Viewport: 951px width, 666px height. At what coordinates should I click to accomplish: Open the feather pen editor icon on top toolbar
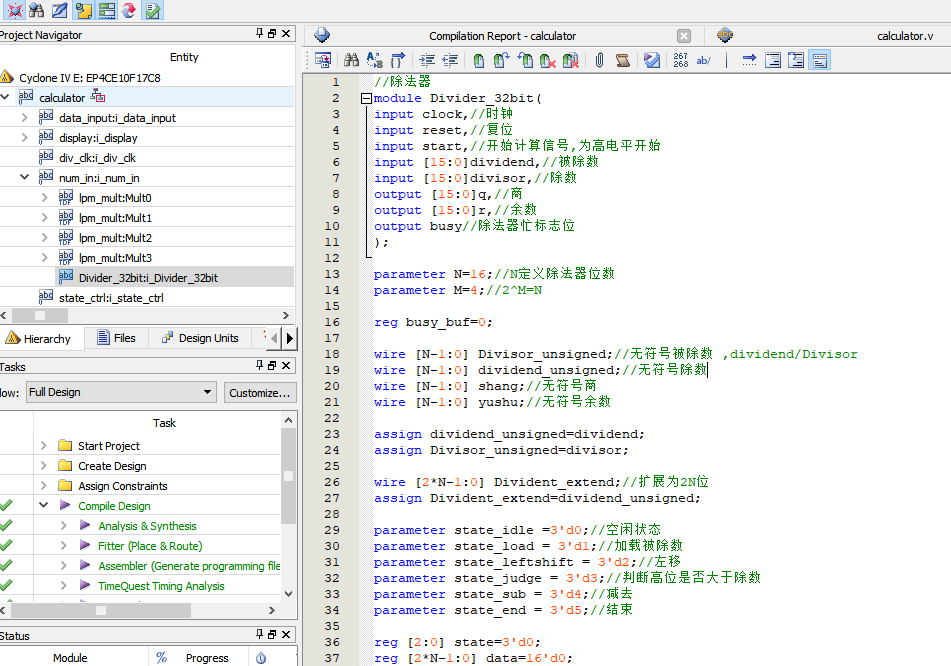pyautogui.click(x=59, y=10)
